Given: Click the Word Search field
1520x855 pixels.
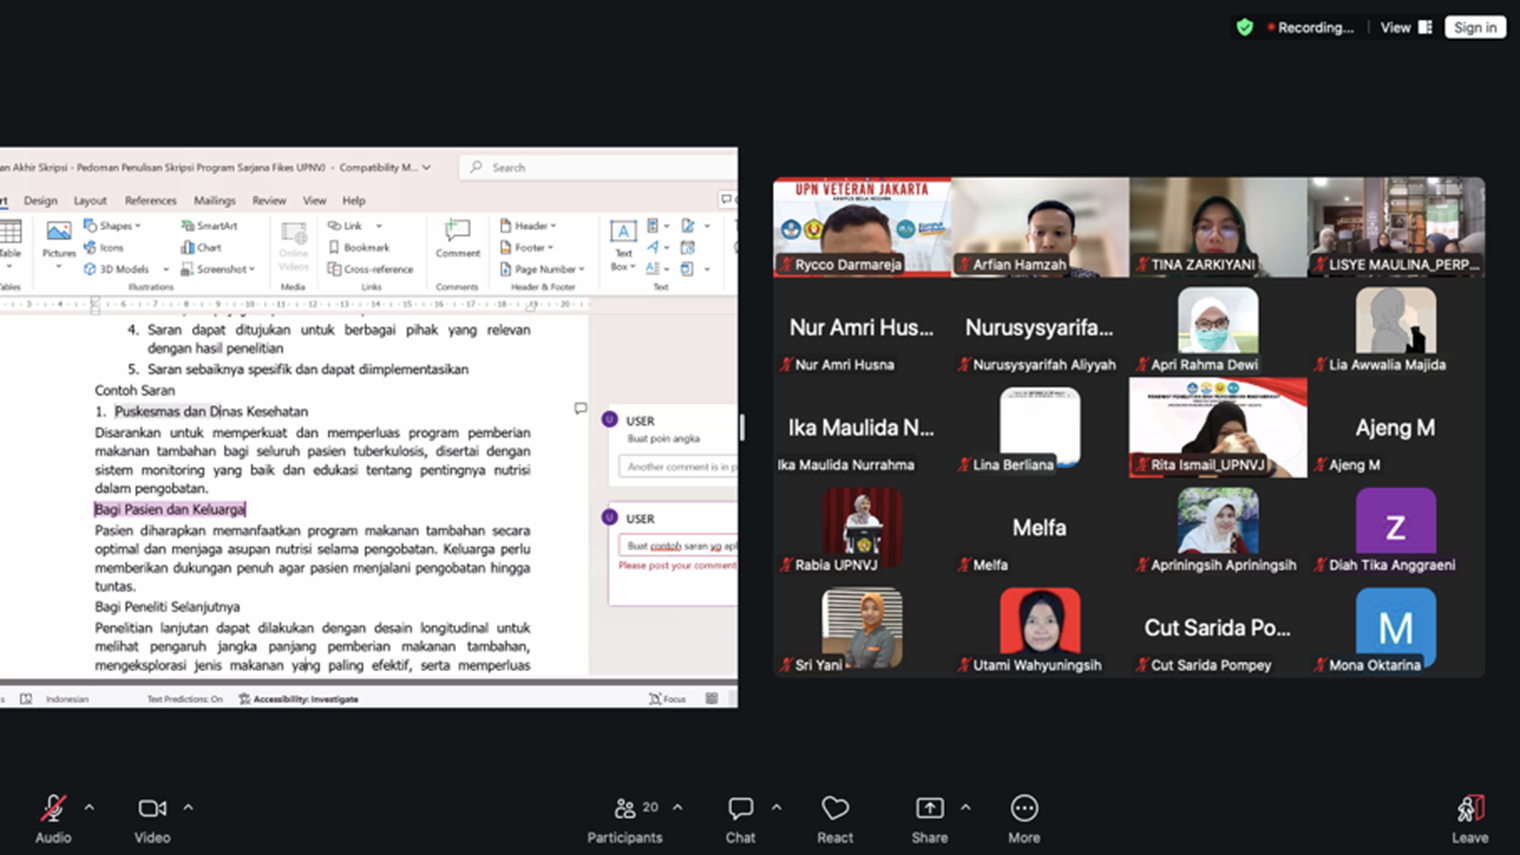Looking at the screenshot, I should point(600,168).
